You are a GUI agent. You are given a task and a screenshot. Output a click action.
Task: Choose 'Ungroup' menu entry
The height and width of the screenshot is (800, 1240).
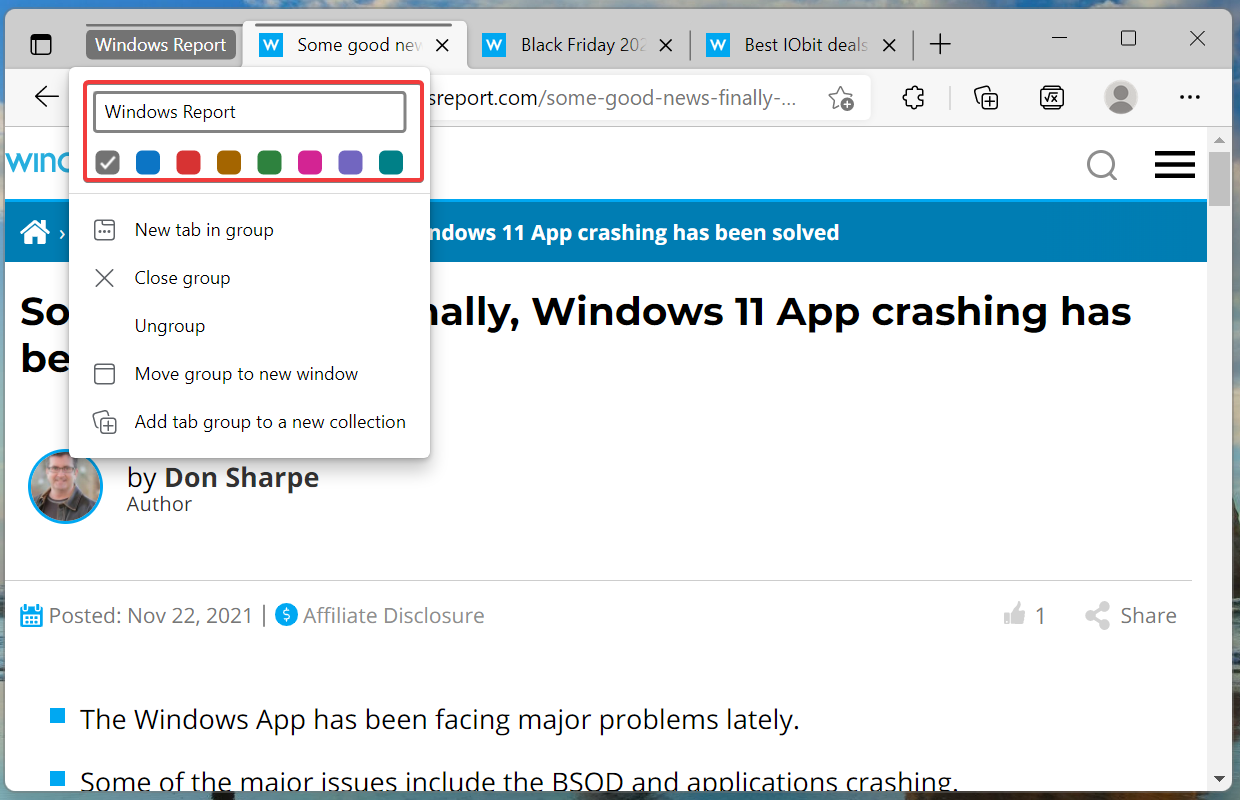point(250,326)
